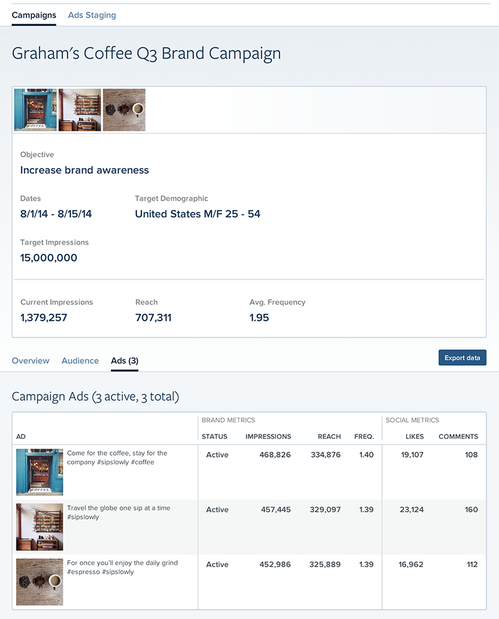Sort by the STATUS column header
The width and height of the screenshot is (499, 619).
pyautogui.click(x=214, y=437)
